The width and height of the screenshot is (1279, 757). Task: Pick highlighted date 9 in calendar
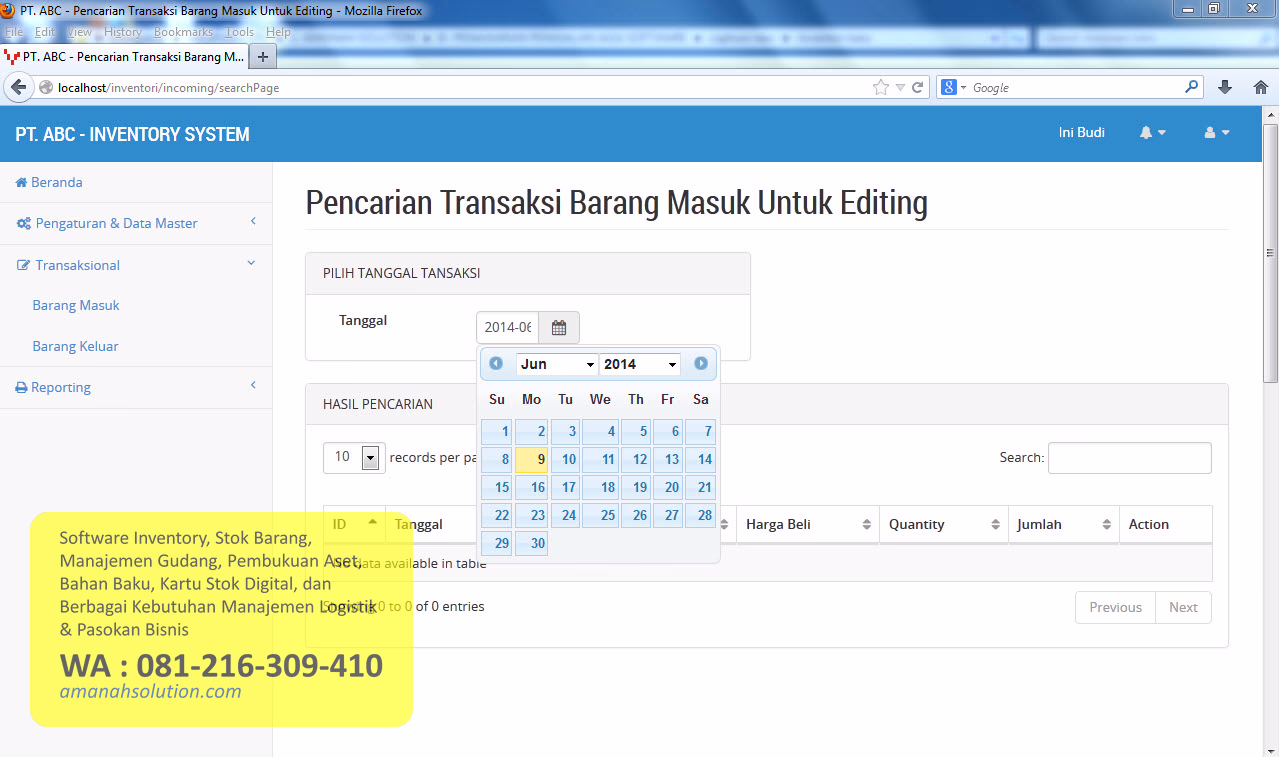click(531, 460)
